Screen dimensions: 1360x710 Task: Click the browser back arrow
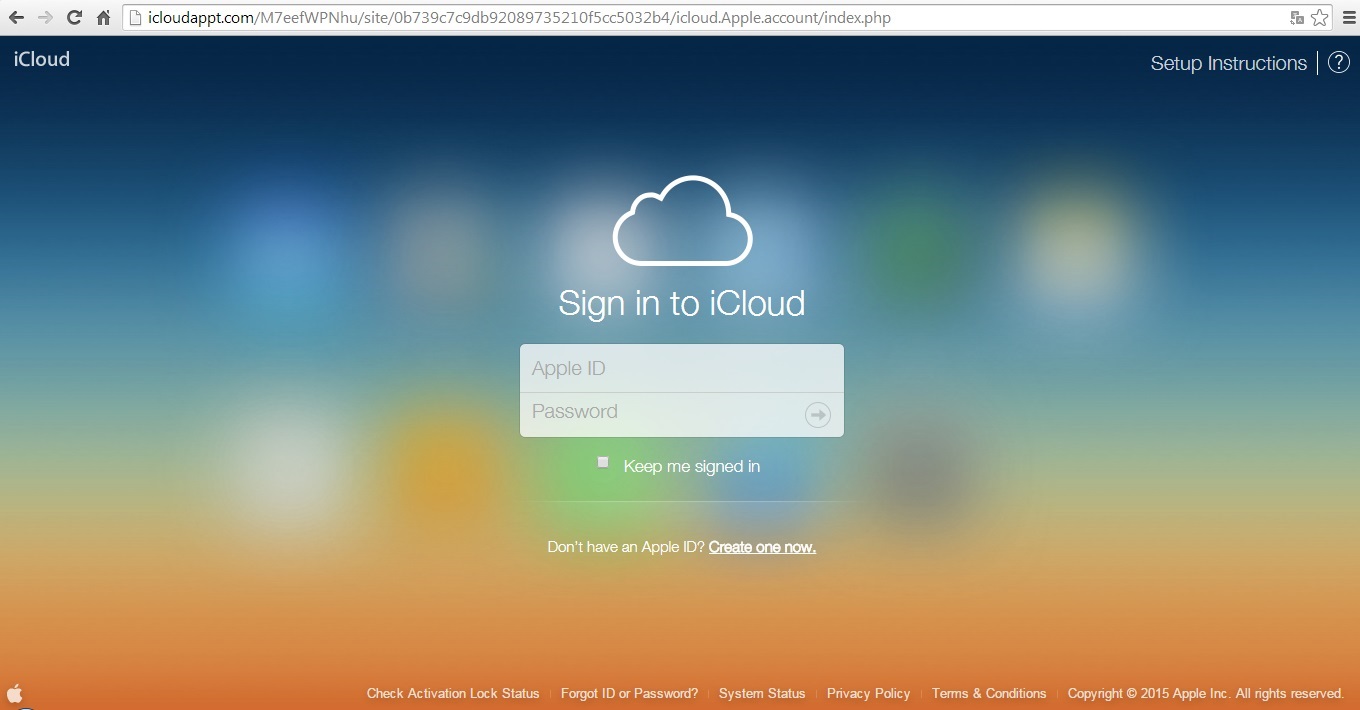pyautogui.click(x=16, y=18)
